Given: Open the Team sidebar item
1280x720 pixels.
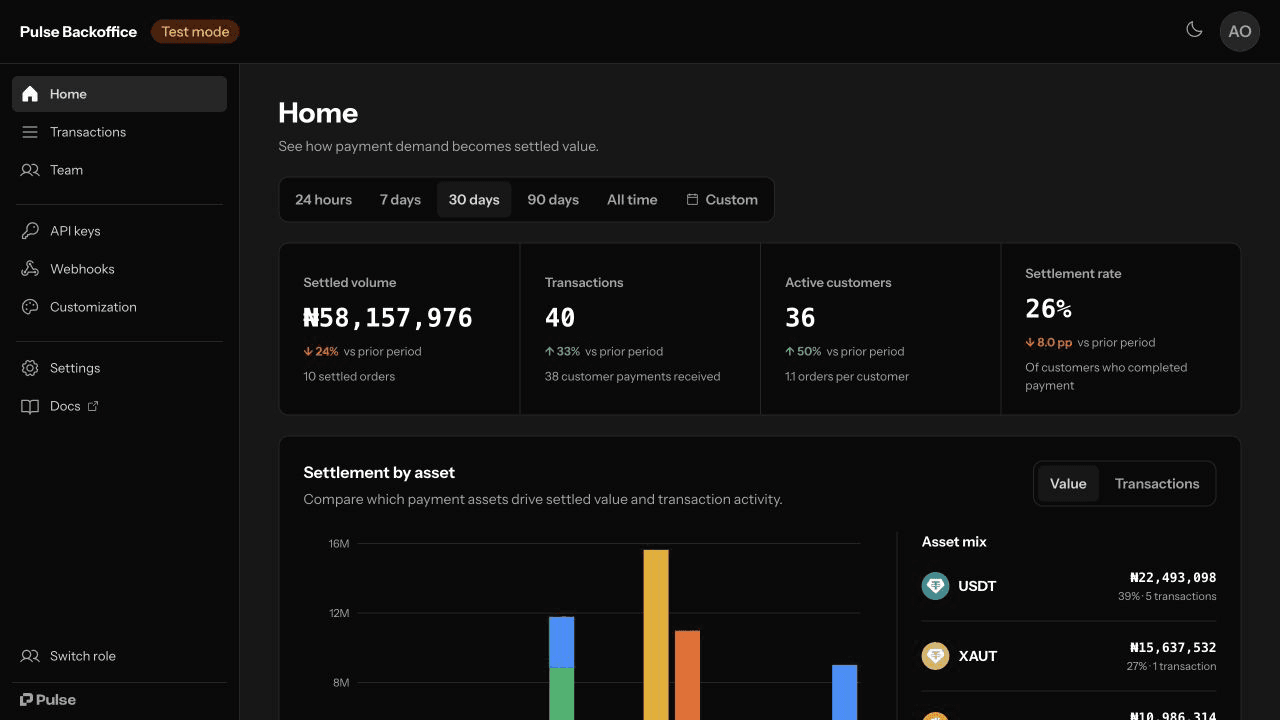Looking at the screenshot, I should (119, 170).
